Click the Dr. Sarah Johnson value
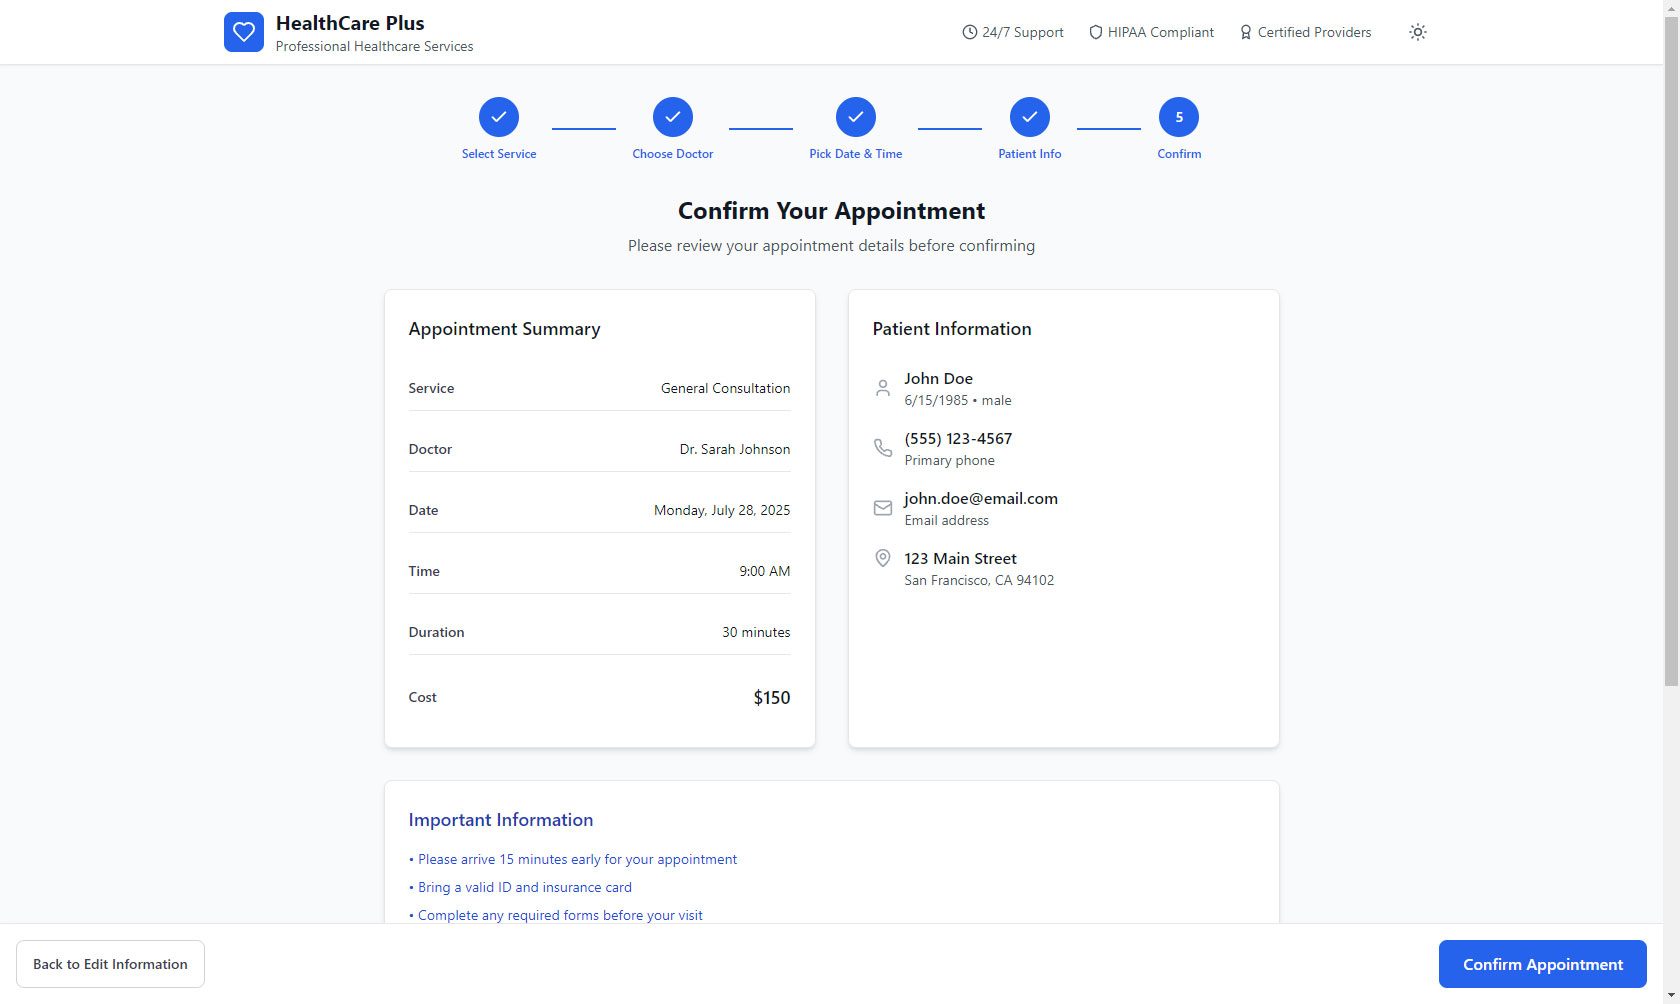The width and height of the screenshot is (1680, 1004). tap(735, 449)
